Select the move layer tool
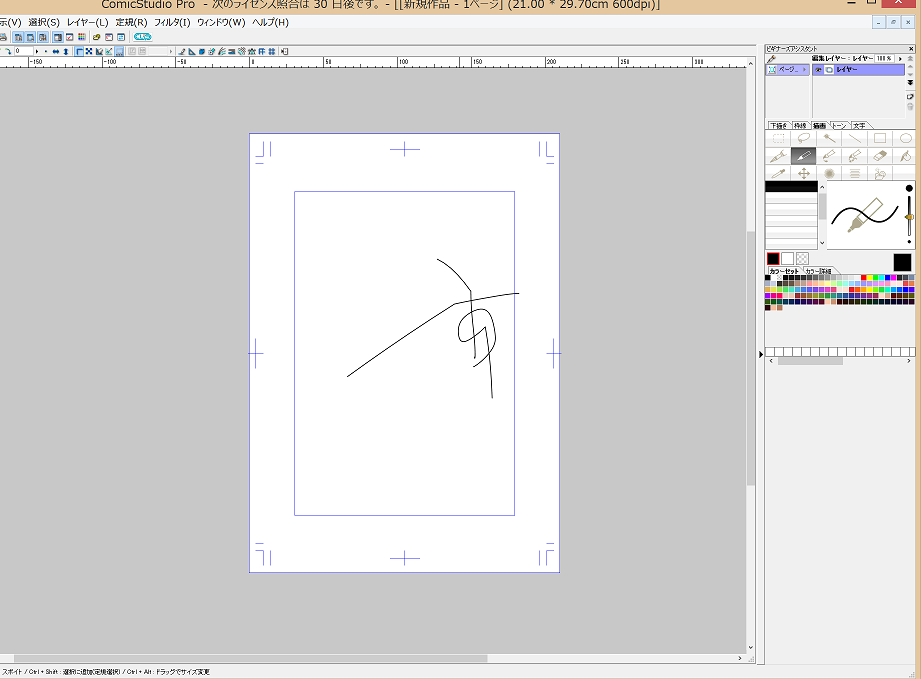This screenshot has width=921, height=679. pyautogui.click(x=803, y=173)
